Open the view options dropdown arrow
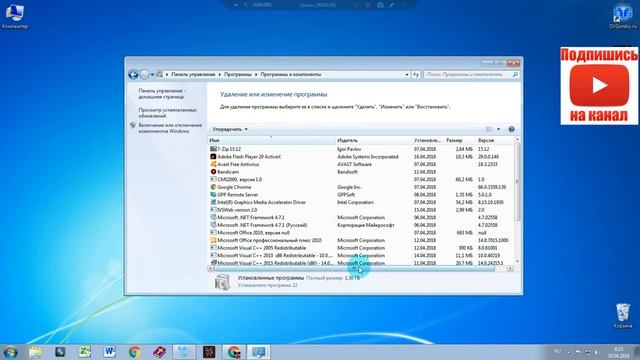The image size is (640, 360). click(498, 129)
